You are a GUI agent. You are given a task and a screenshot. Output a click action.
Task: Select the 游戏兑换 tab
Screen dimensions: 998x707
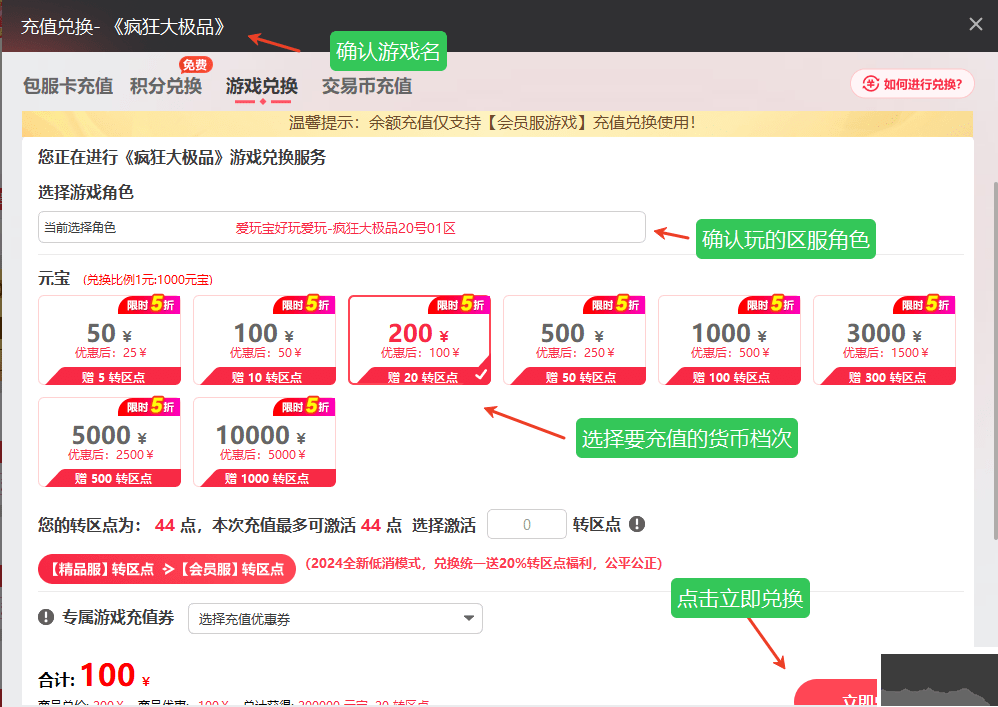click(261, 86)
